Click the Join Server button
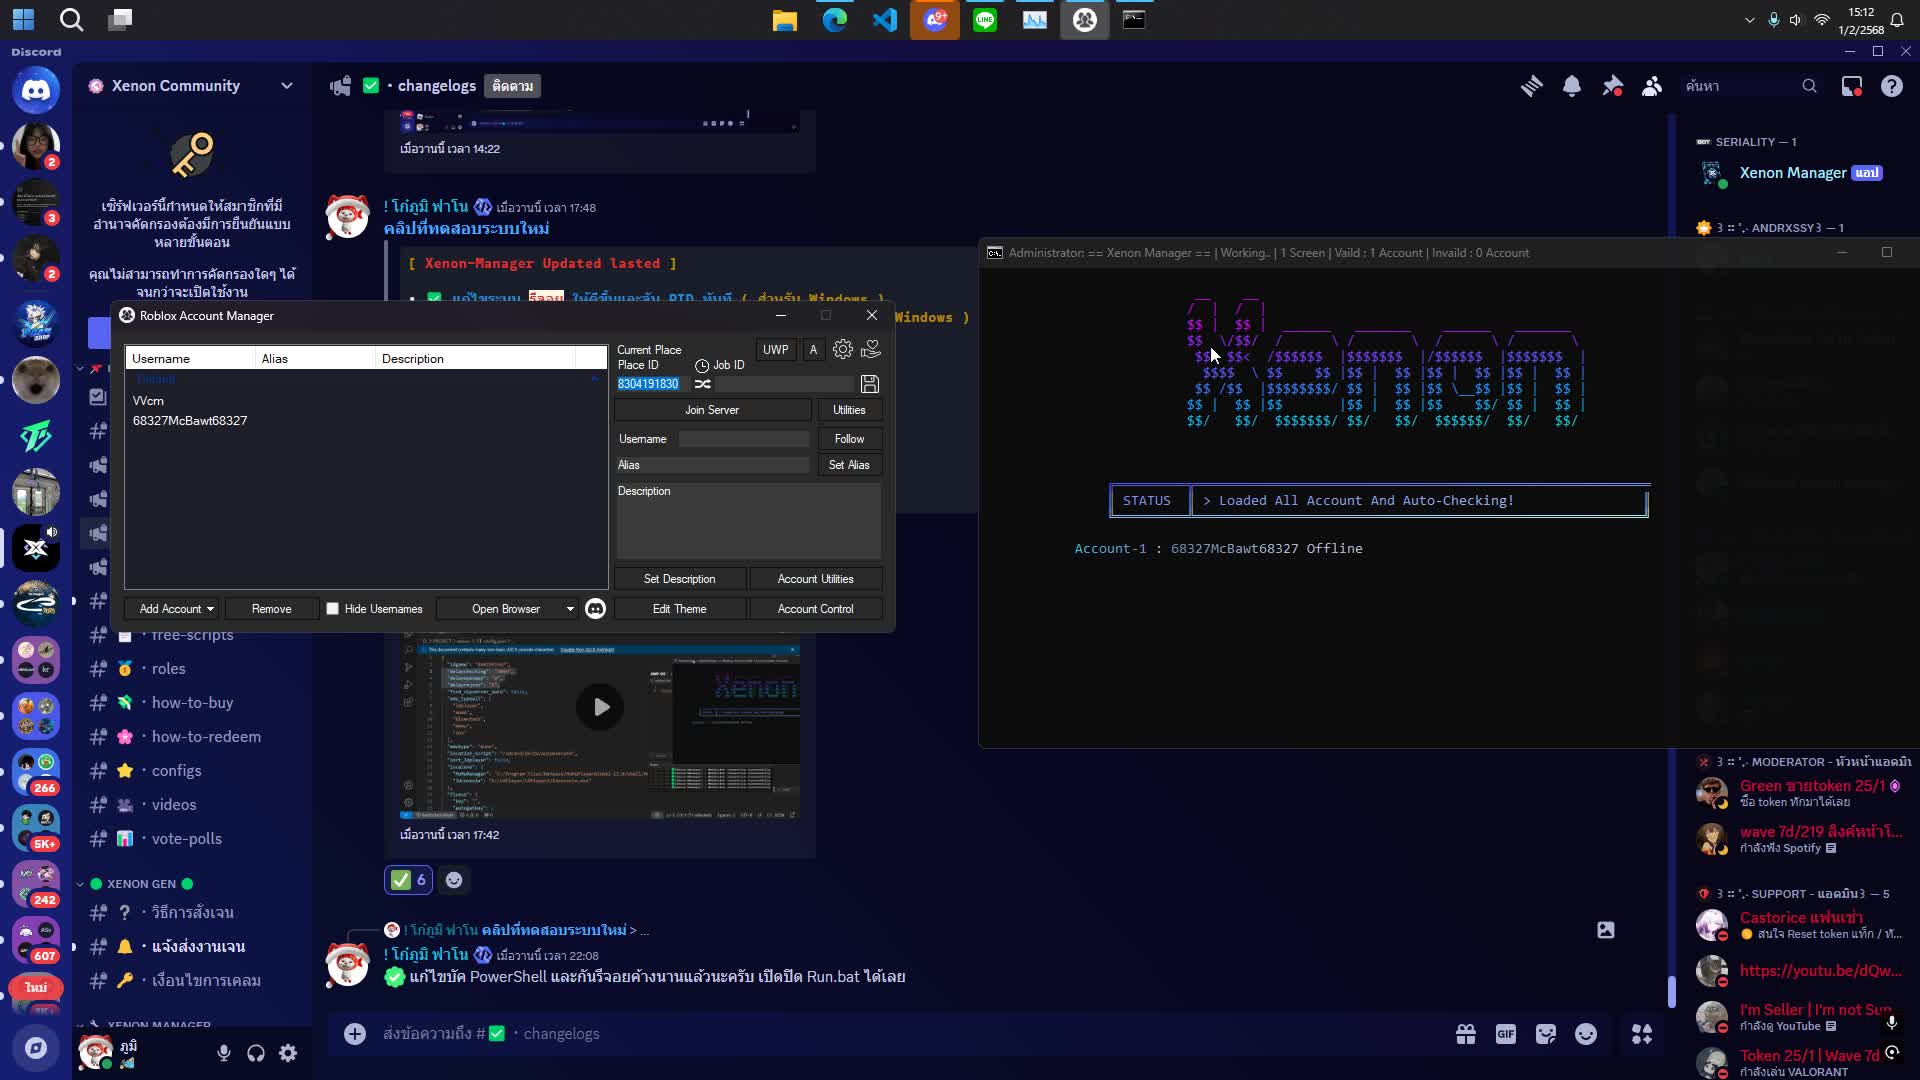Image resolution: width=1920 pixels, height=1080 pixels. click(712, 410)
